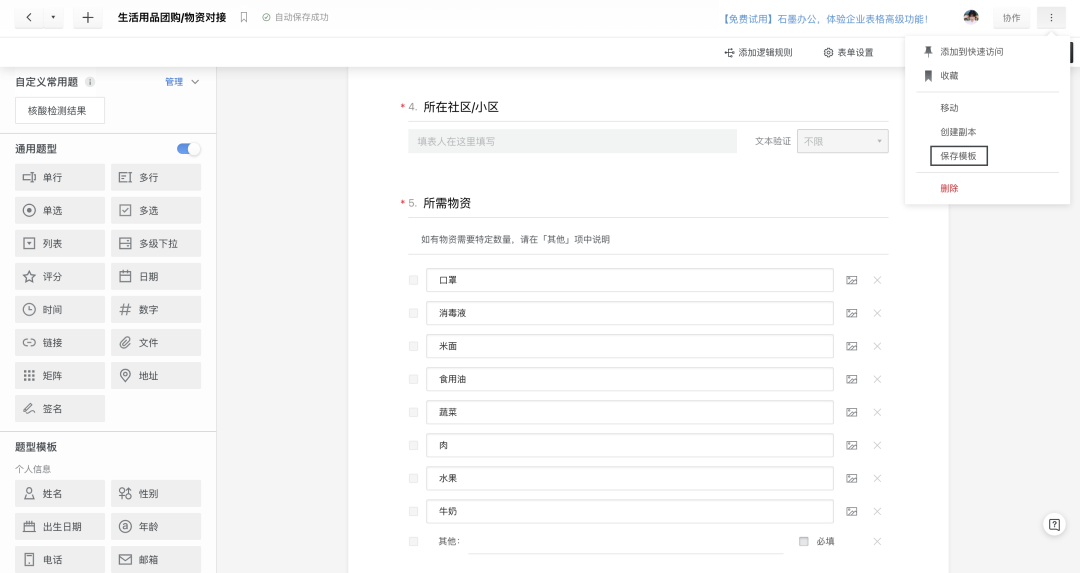Remove the 消毒液 option

point(878,313)
